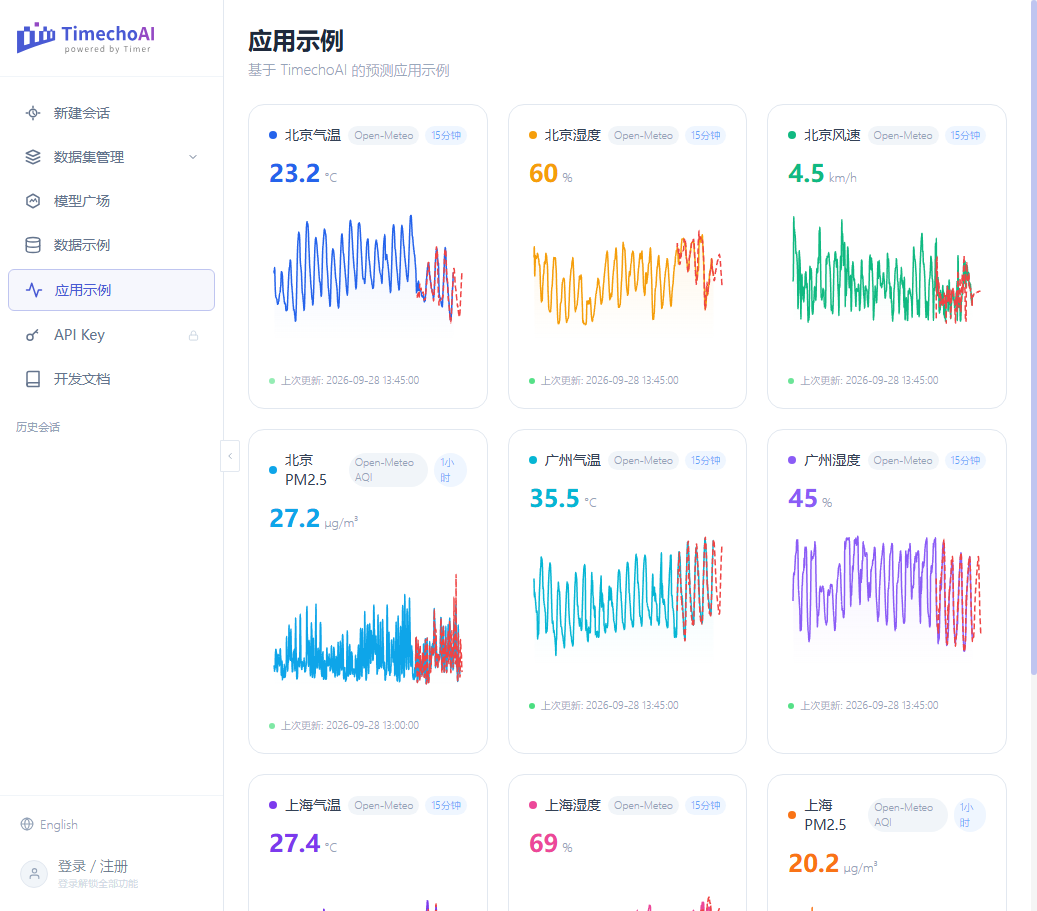Click the 4.5 km/h wind value
1037x911 pixels.
pos(822,173)
